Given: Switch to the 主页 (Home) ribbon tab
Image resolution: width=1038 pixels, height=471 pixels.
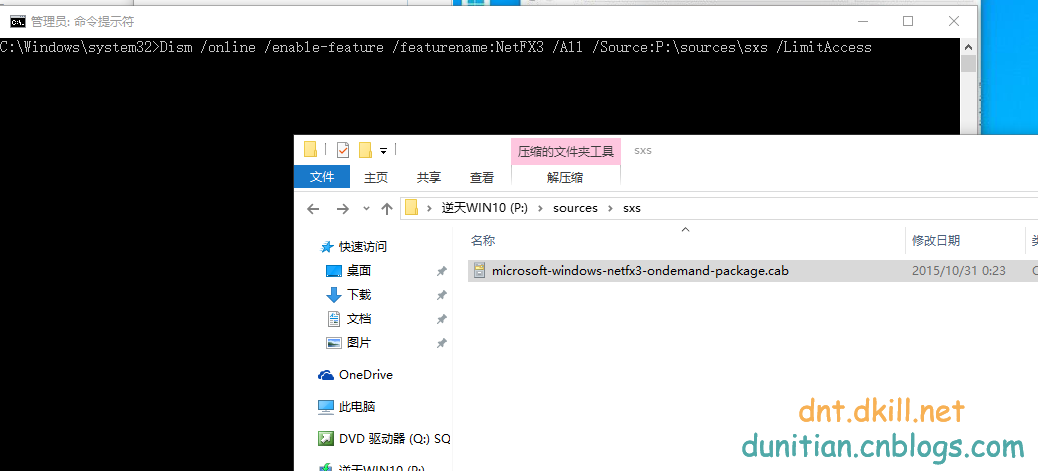Looking at the screenshot, I should [375, 177].
